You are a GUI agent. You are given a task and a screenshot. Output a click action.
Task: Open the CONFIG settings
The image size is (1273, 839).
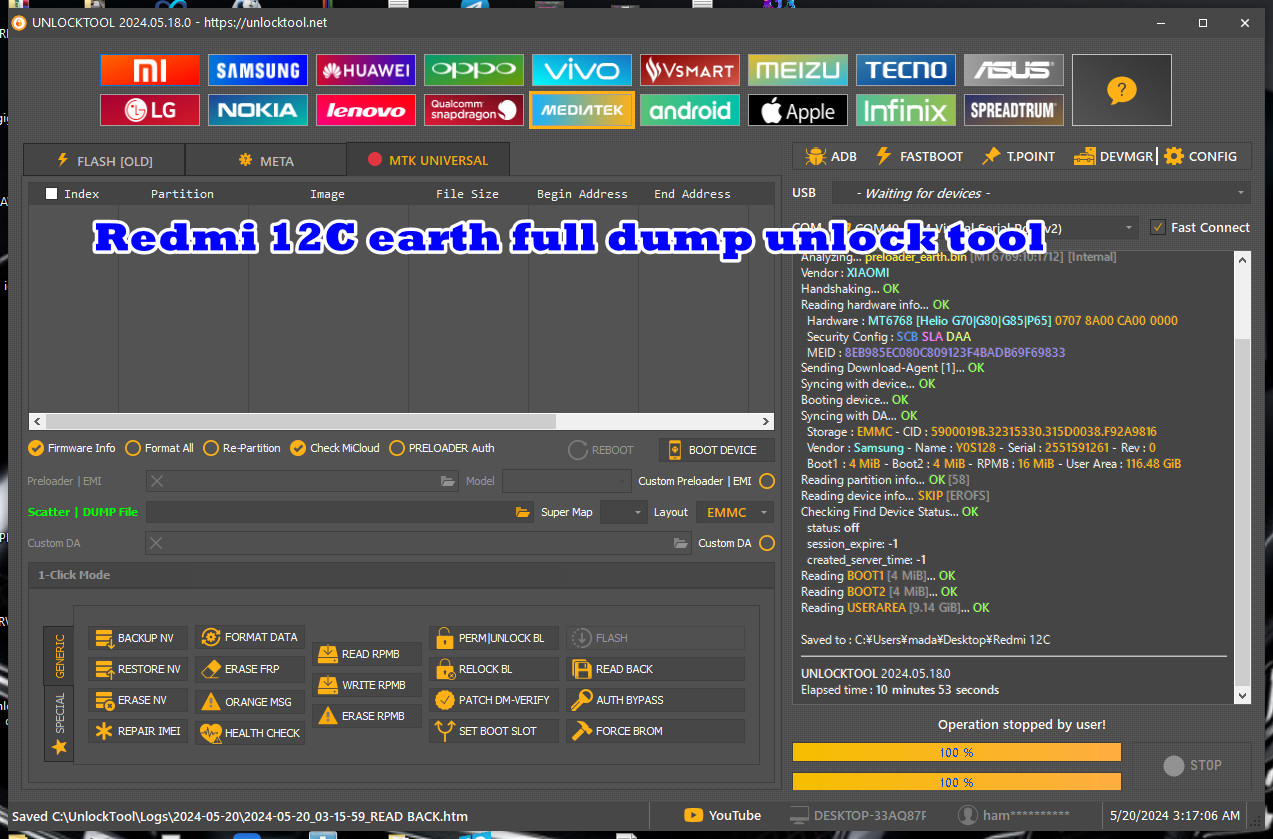point(1200,156)
